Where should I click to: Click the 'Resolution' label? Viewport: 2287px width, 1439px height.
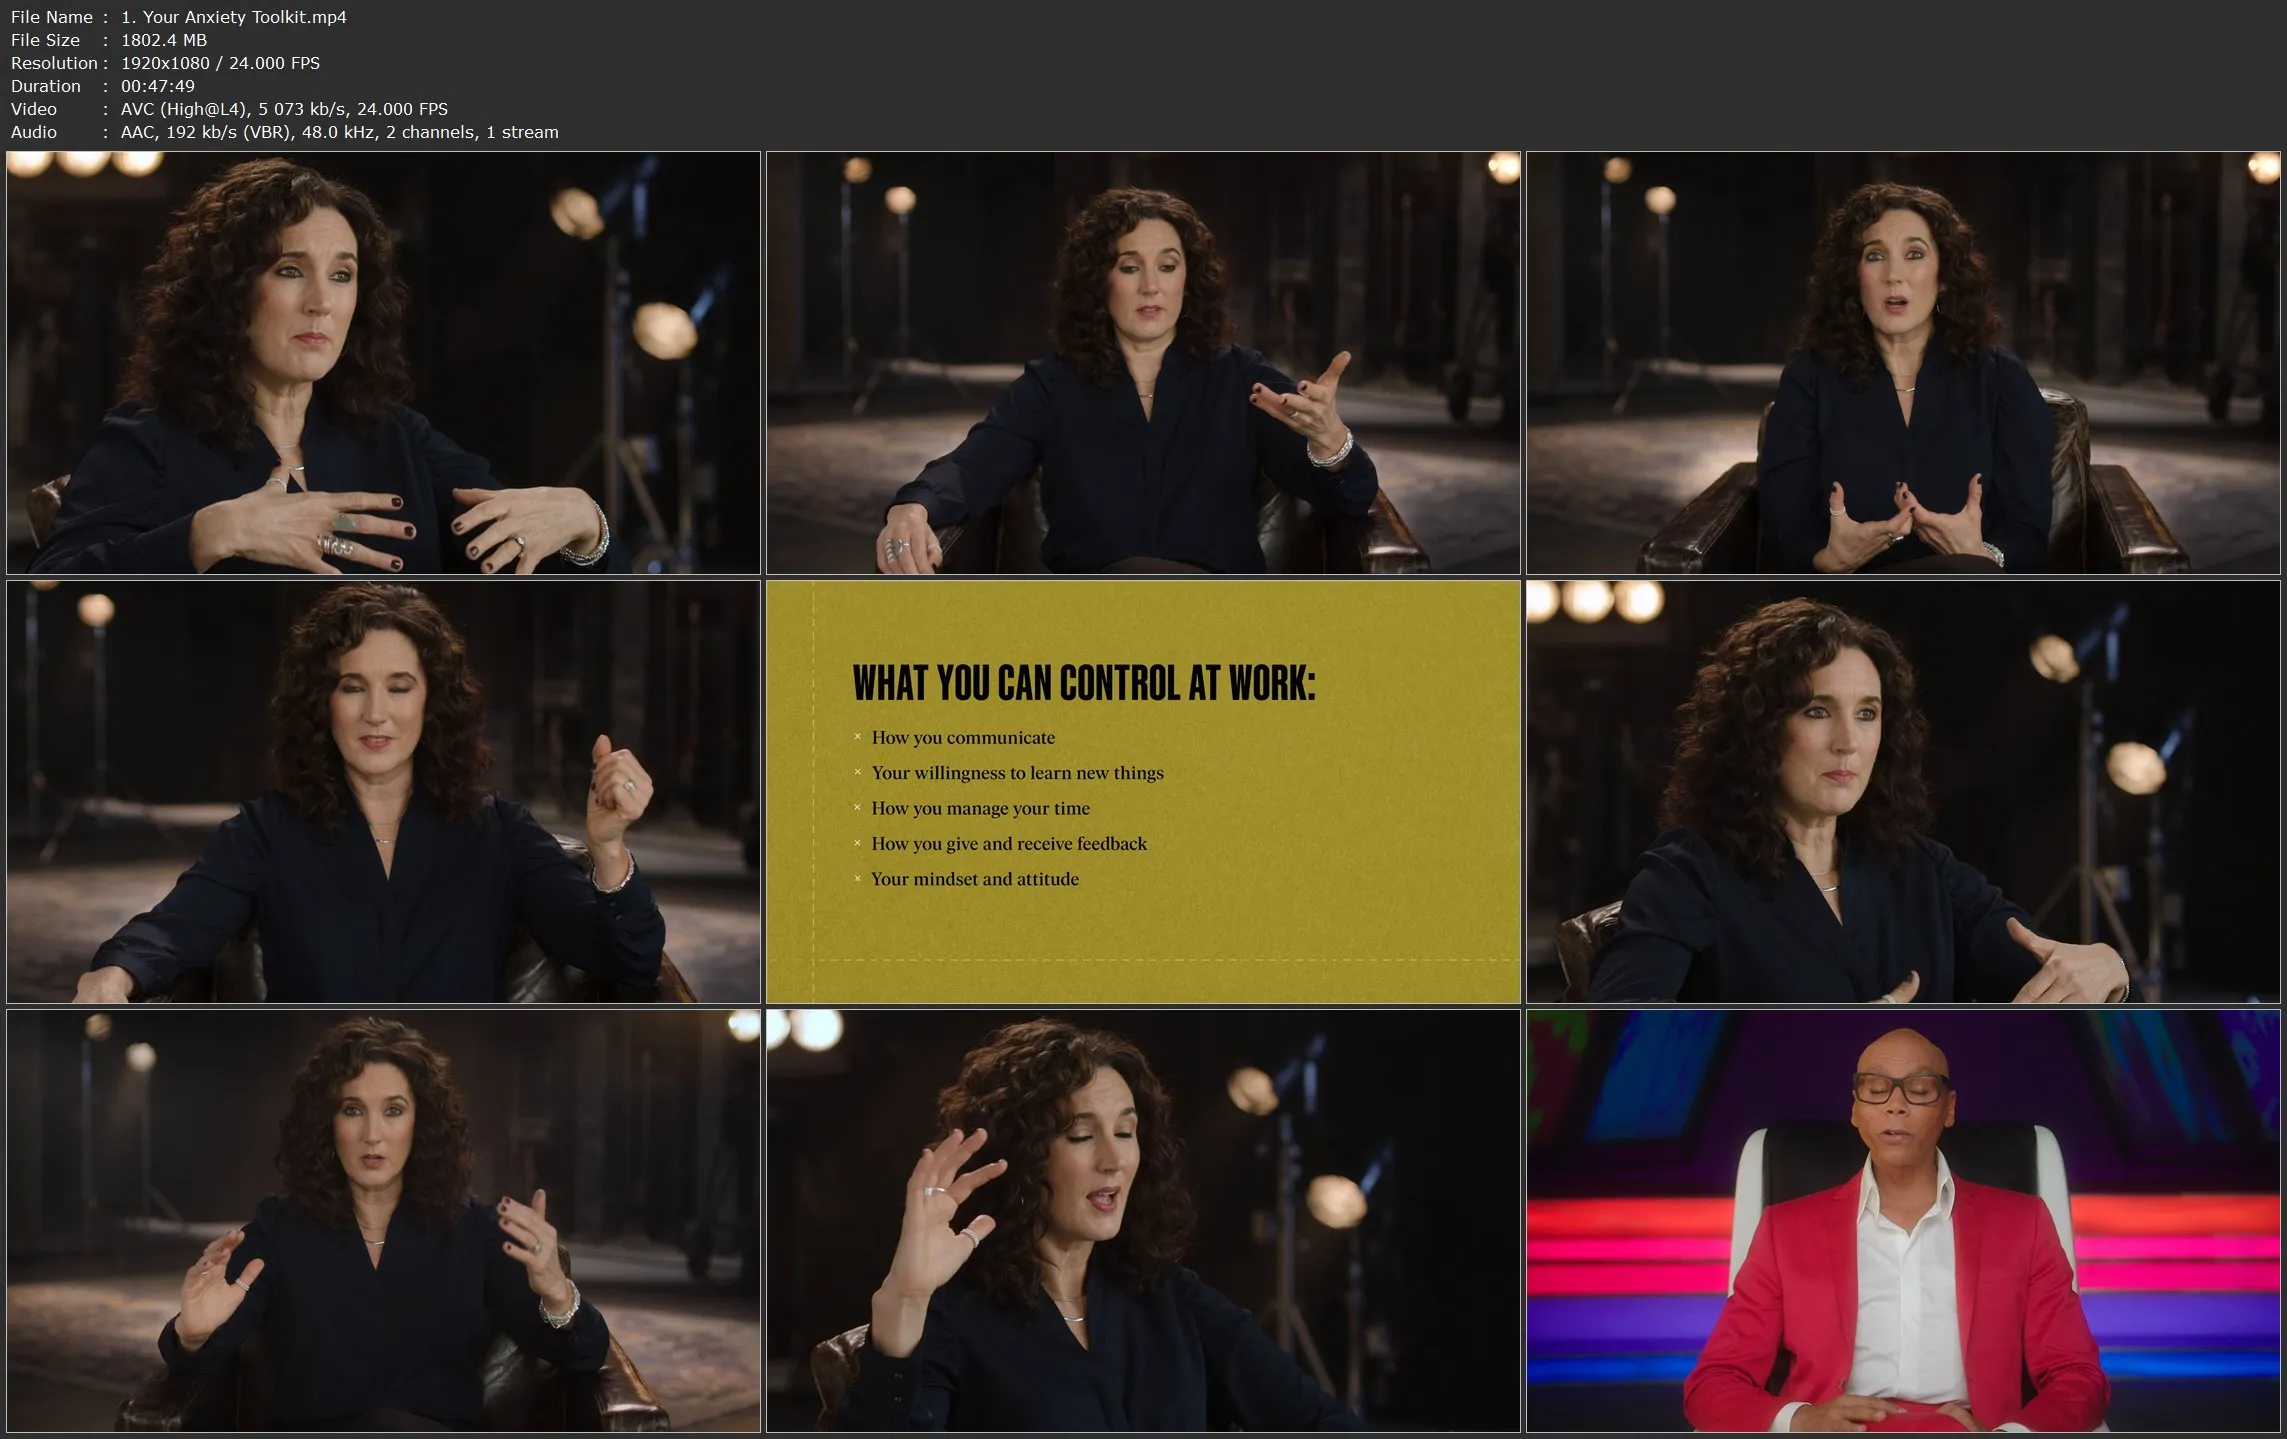tap(55, 63)
